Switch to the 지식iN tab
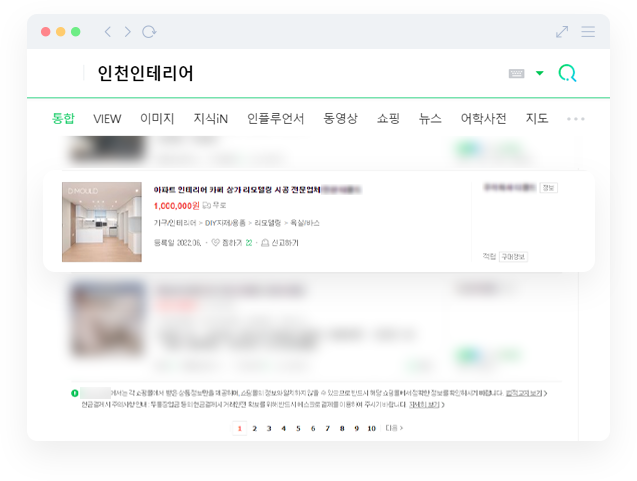Screen dimensions: 637x481 pos(210,119)
